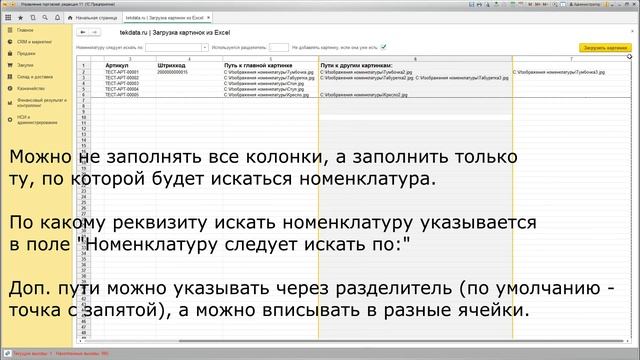
Task: Click the Продажи bag icon in sidebar
Action: (x=10, y=53)
